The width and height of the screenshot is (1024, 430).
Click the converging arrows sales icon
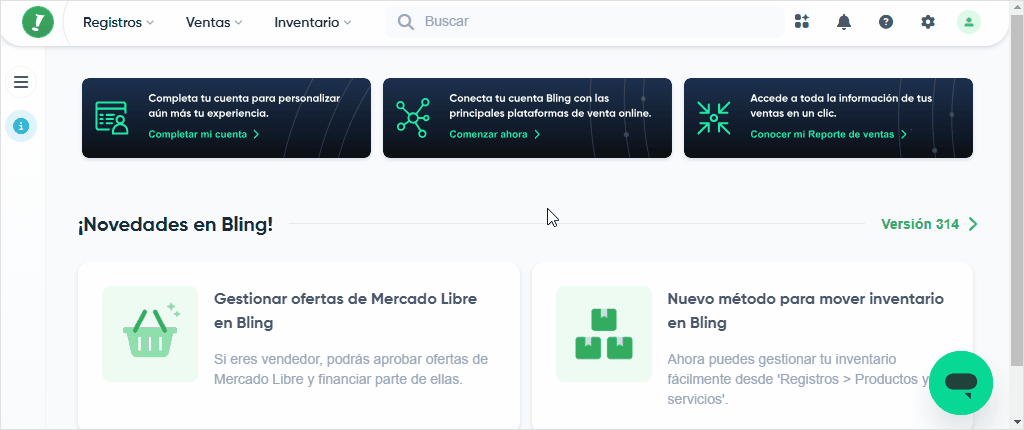[x=714, y=118]
